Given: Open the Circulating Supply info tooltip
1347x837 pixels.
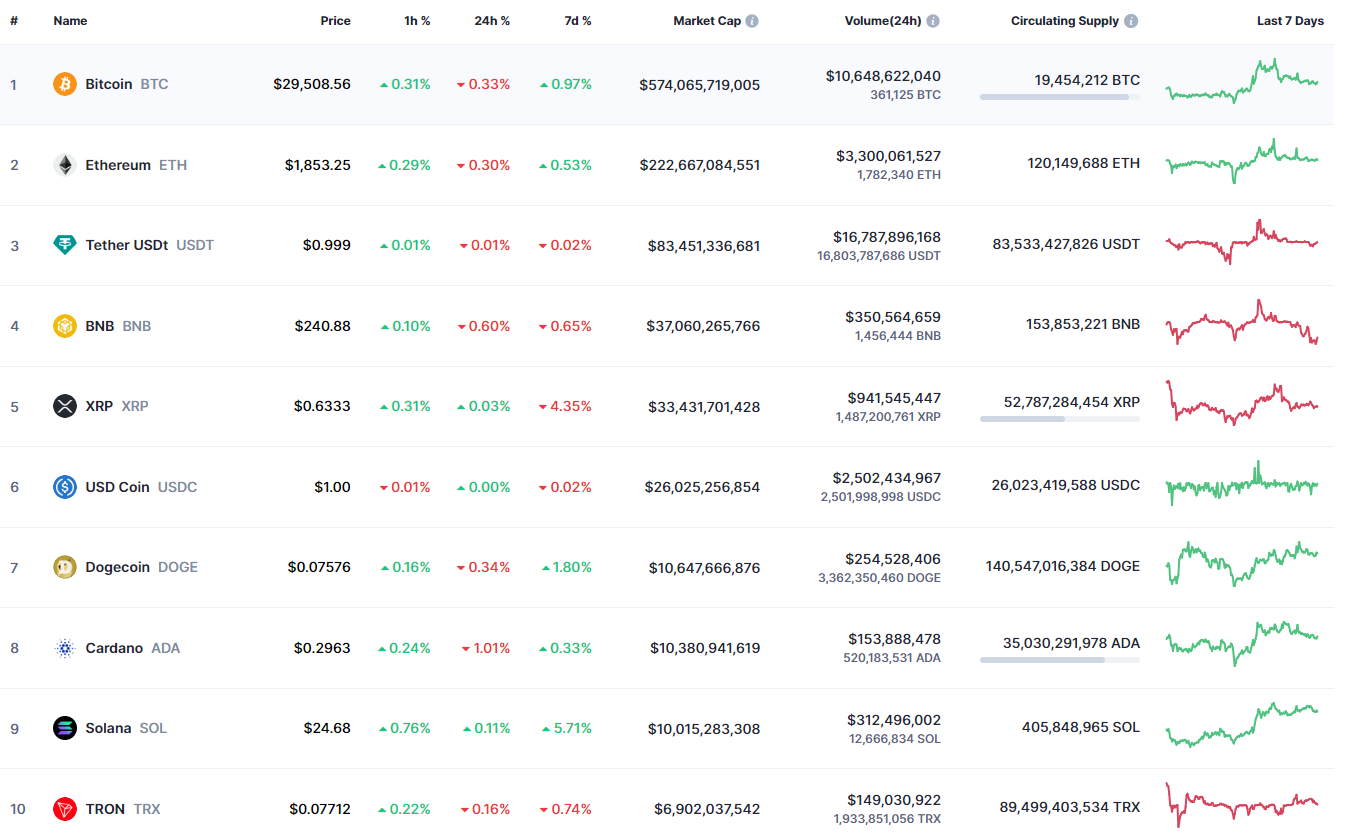Looking at the screenshot, I should click(1131, 20).
